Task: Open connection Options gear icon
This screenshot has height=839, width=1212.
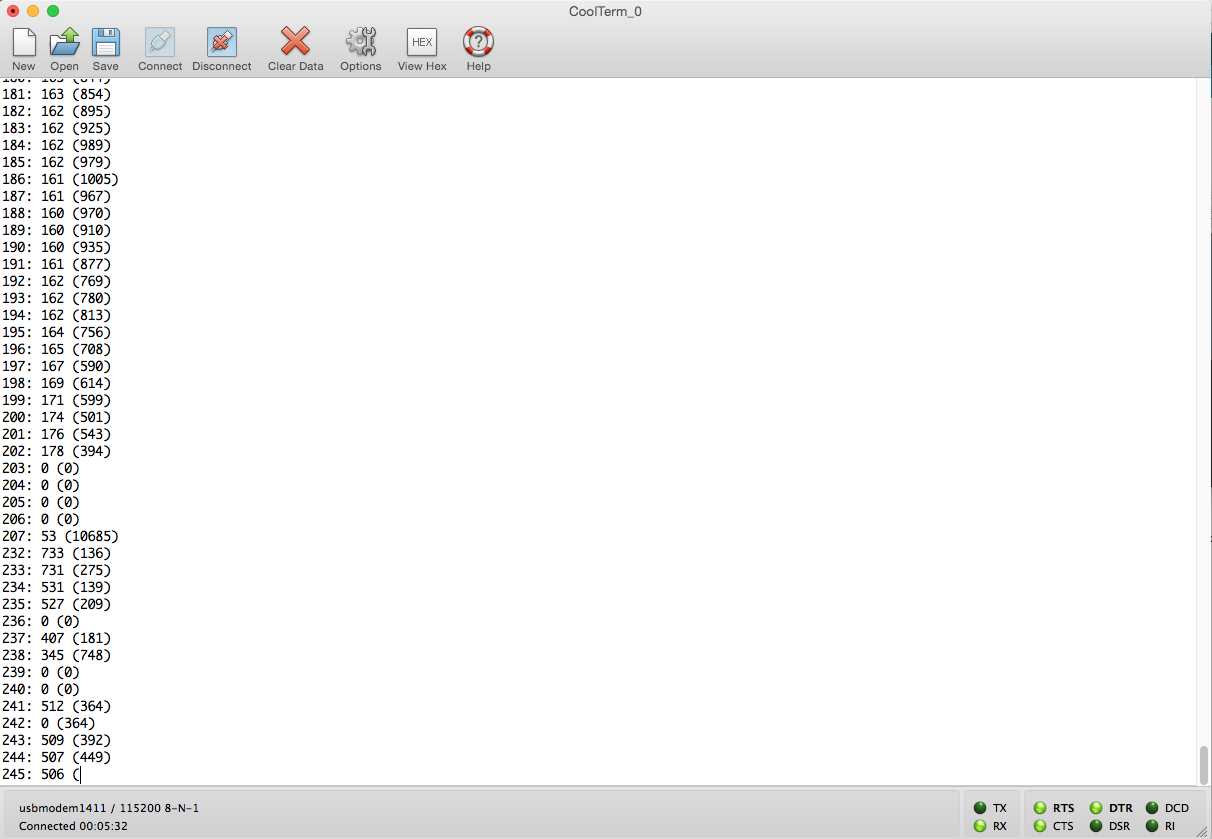Action: click(x=360, y=42)
